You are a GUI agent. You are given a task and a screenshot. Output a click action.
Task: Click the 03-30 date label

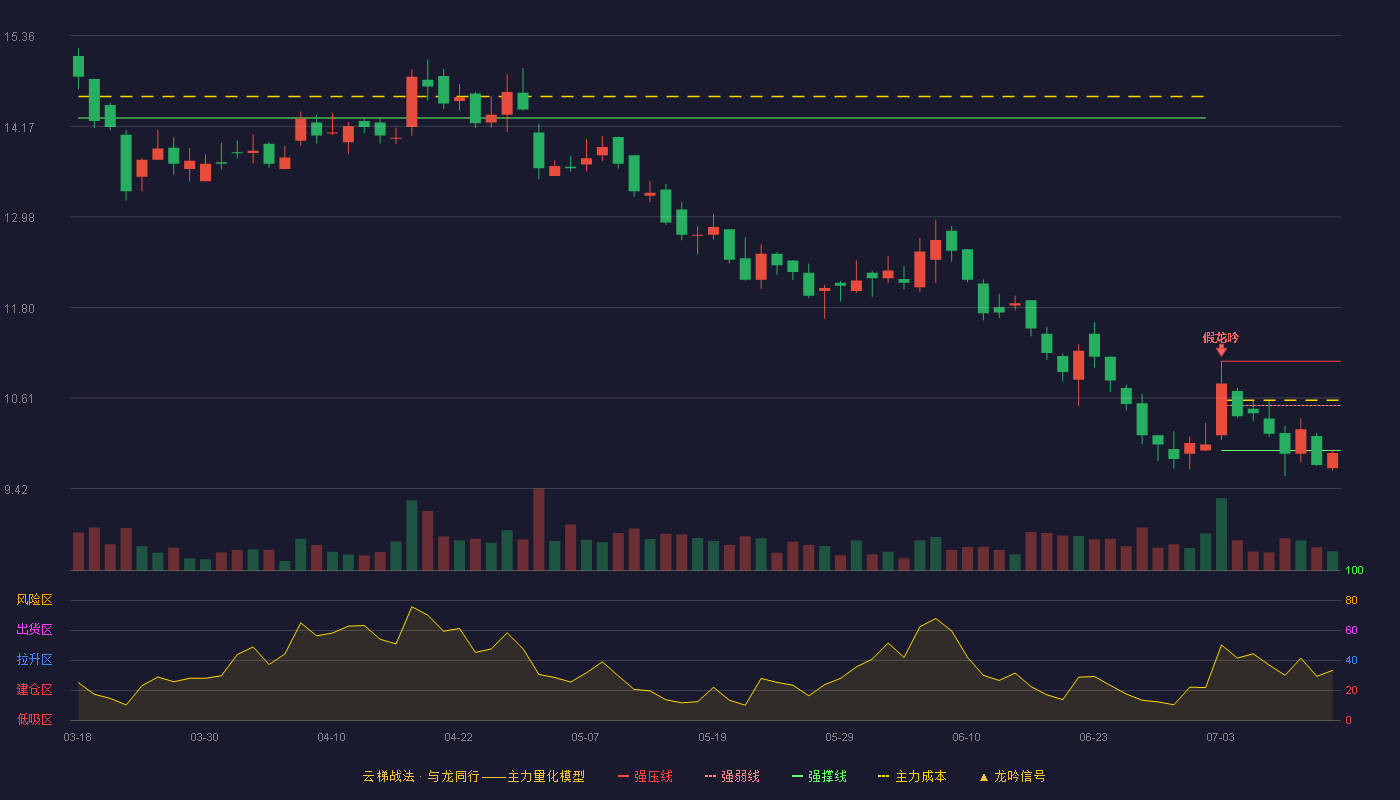click(x=204, y=737)
